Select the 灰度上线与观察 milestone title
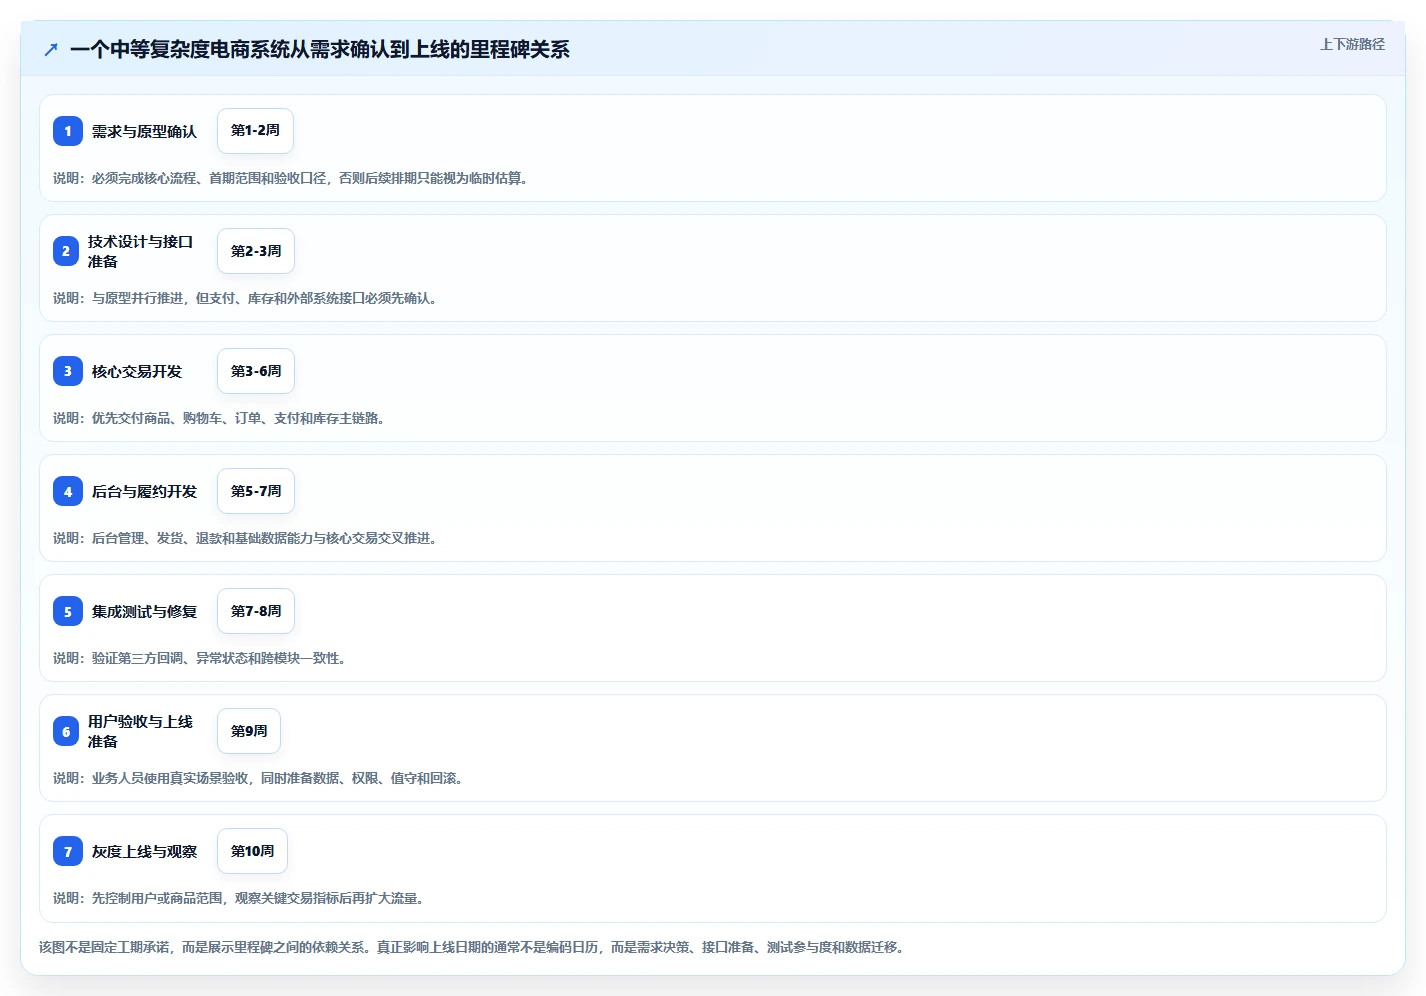 (x=144, y=851)
